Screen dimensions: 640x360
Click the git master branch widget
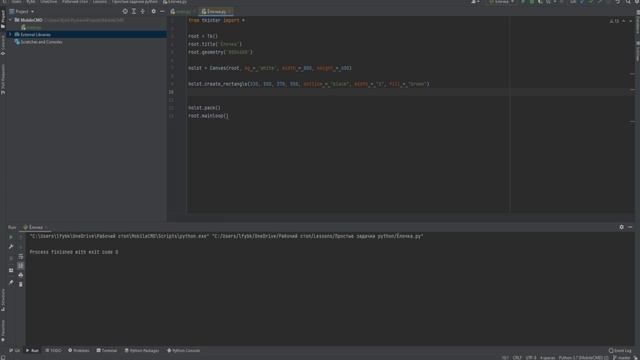622,358
